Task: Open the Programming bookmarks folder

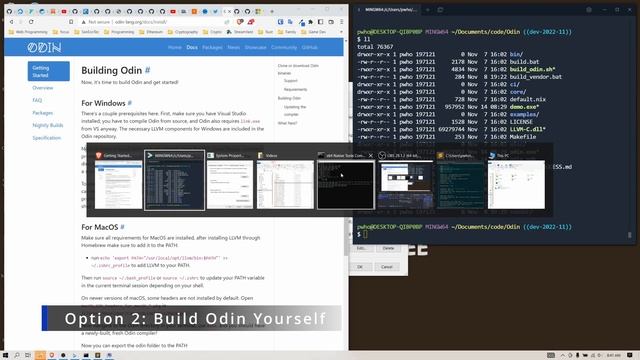Action: (119, 32)
